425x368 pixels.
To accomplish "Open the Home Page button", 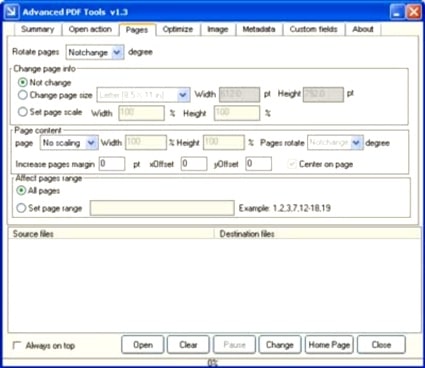I will (x=329, y=345).
